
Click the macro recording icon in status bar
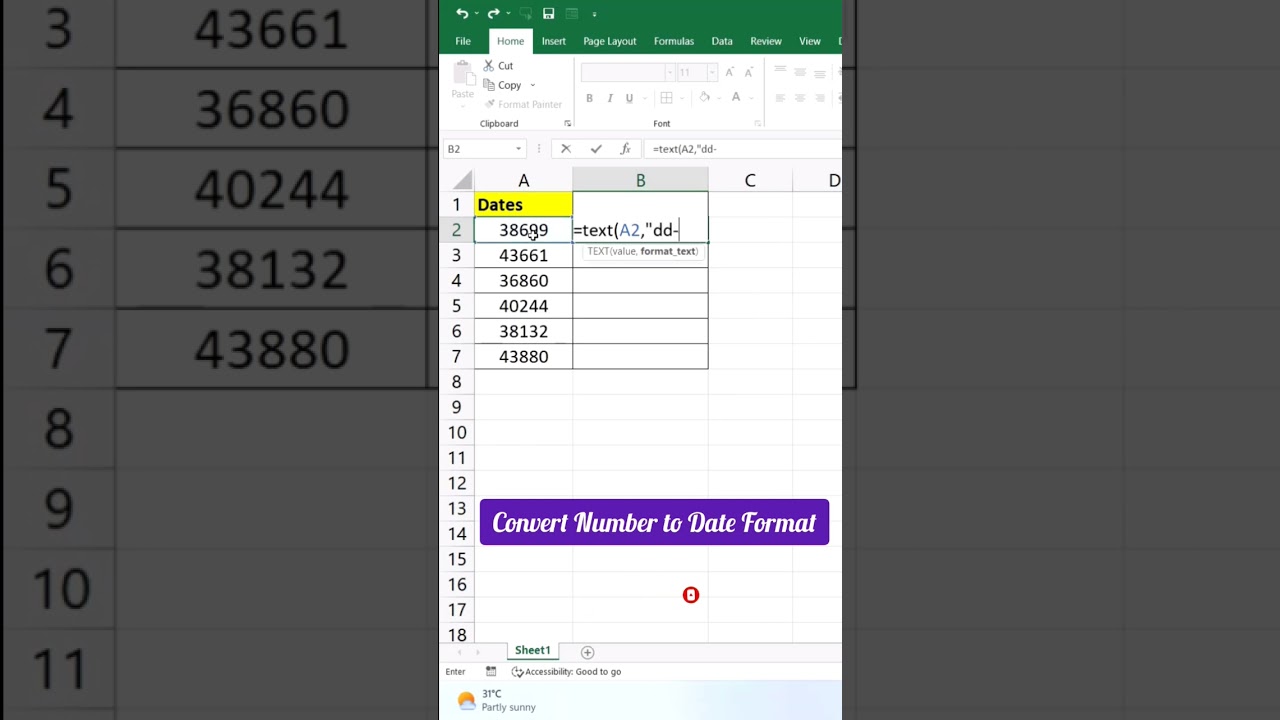coord(491,672)
